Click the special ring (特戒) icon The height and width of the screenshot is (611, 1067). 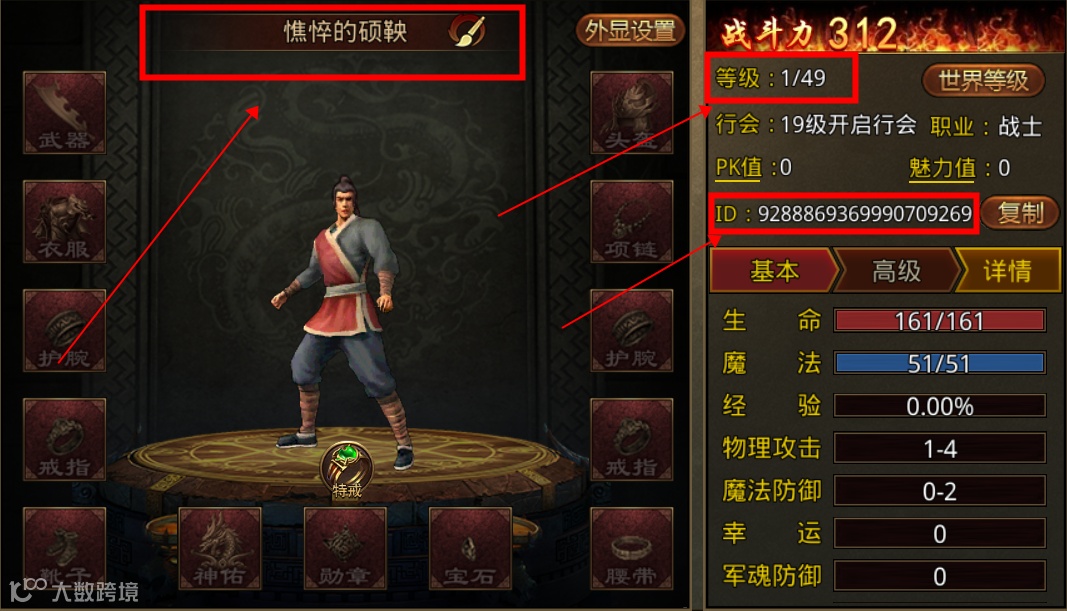(x=346, y=470)
